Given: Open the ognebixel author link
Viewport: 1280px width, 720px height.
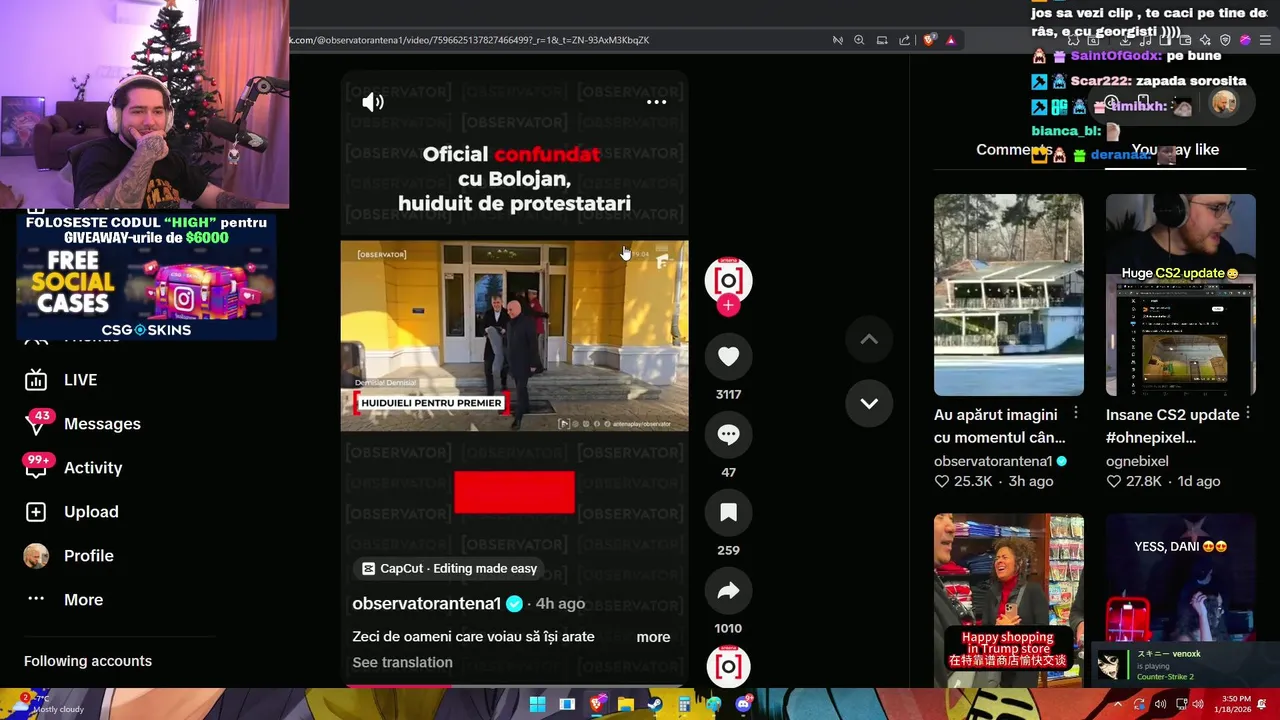Looking at the screenshot, I should click(1137, 461).
